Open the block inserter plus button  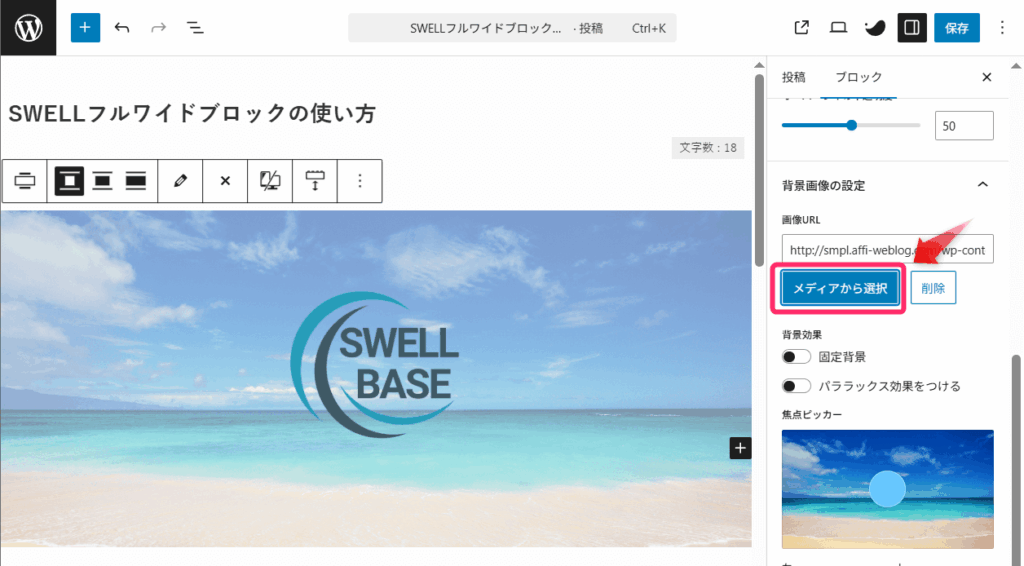85,27
